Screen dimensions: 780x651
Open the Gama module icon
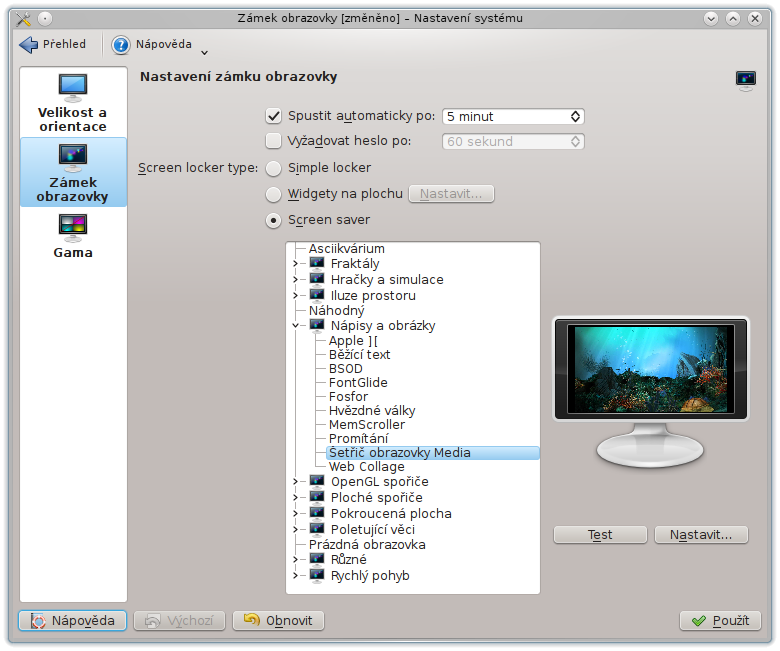pyautogui.click(x=73, y=228)
